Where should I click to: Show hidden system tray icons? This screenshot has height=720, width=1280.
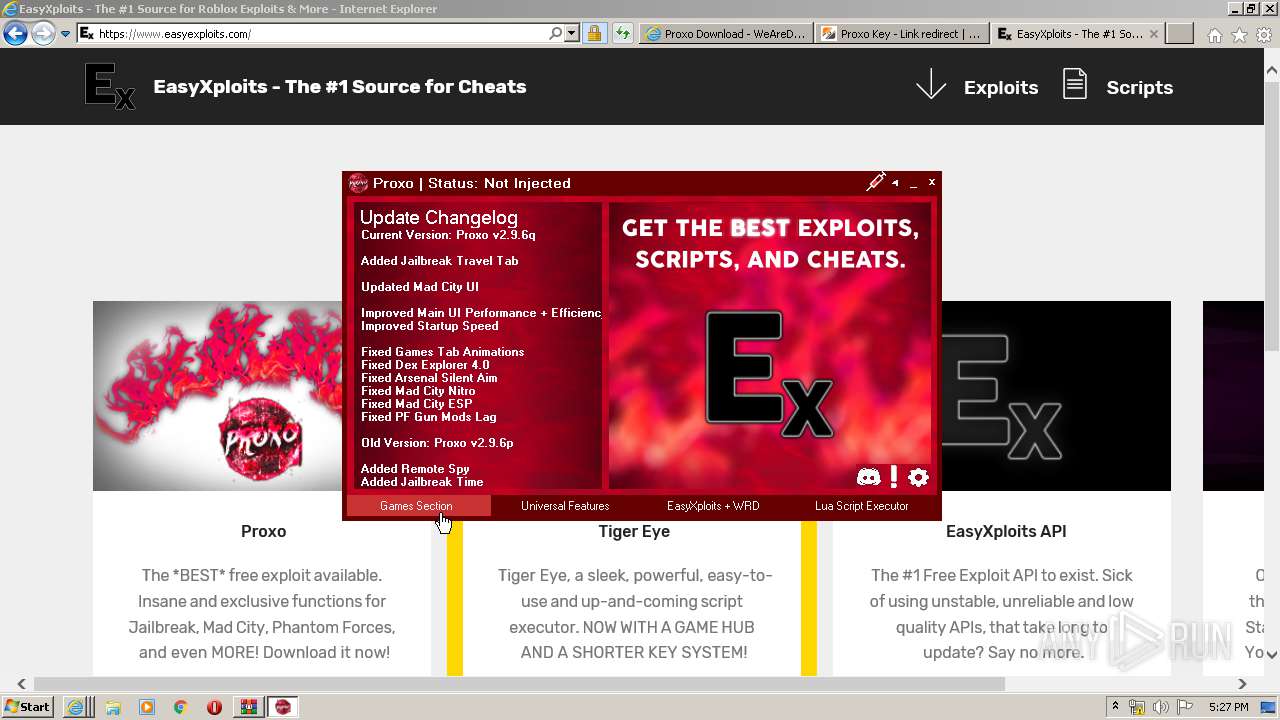1116,706
